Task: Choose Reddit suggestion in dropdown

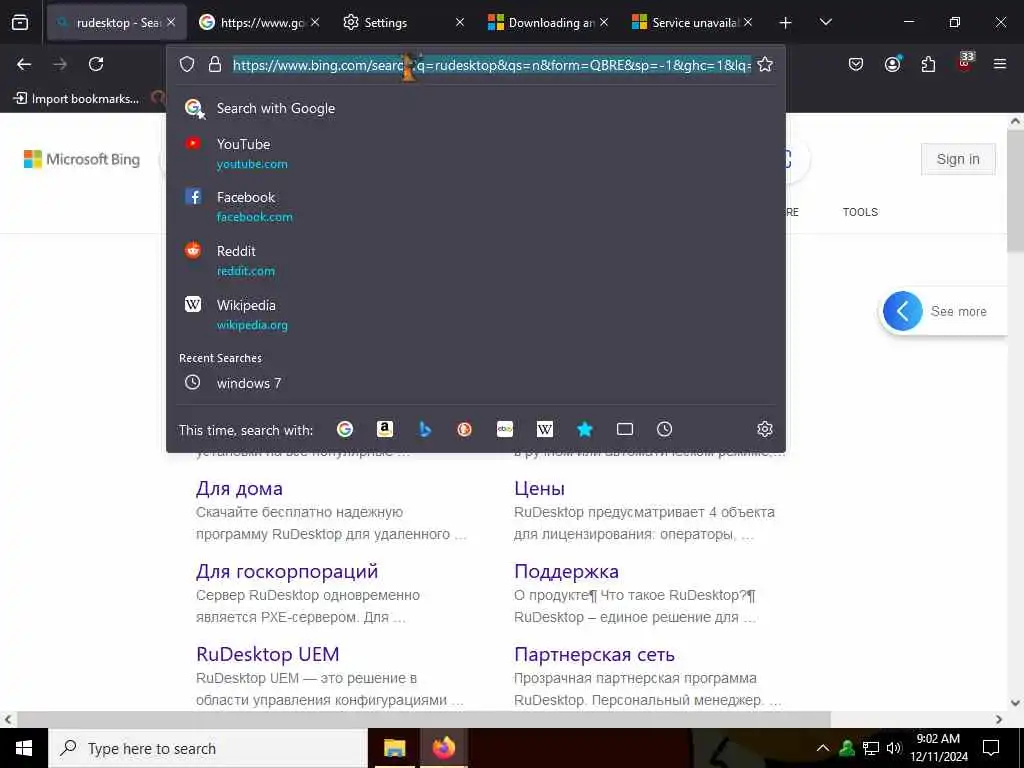Action: pos(476,260)
